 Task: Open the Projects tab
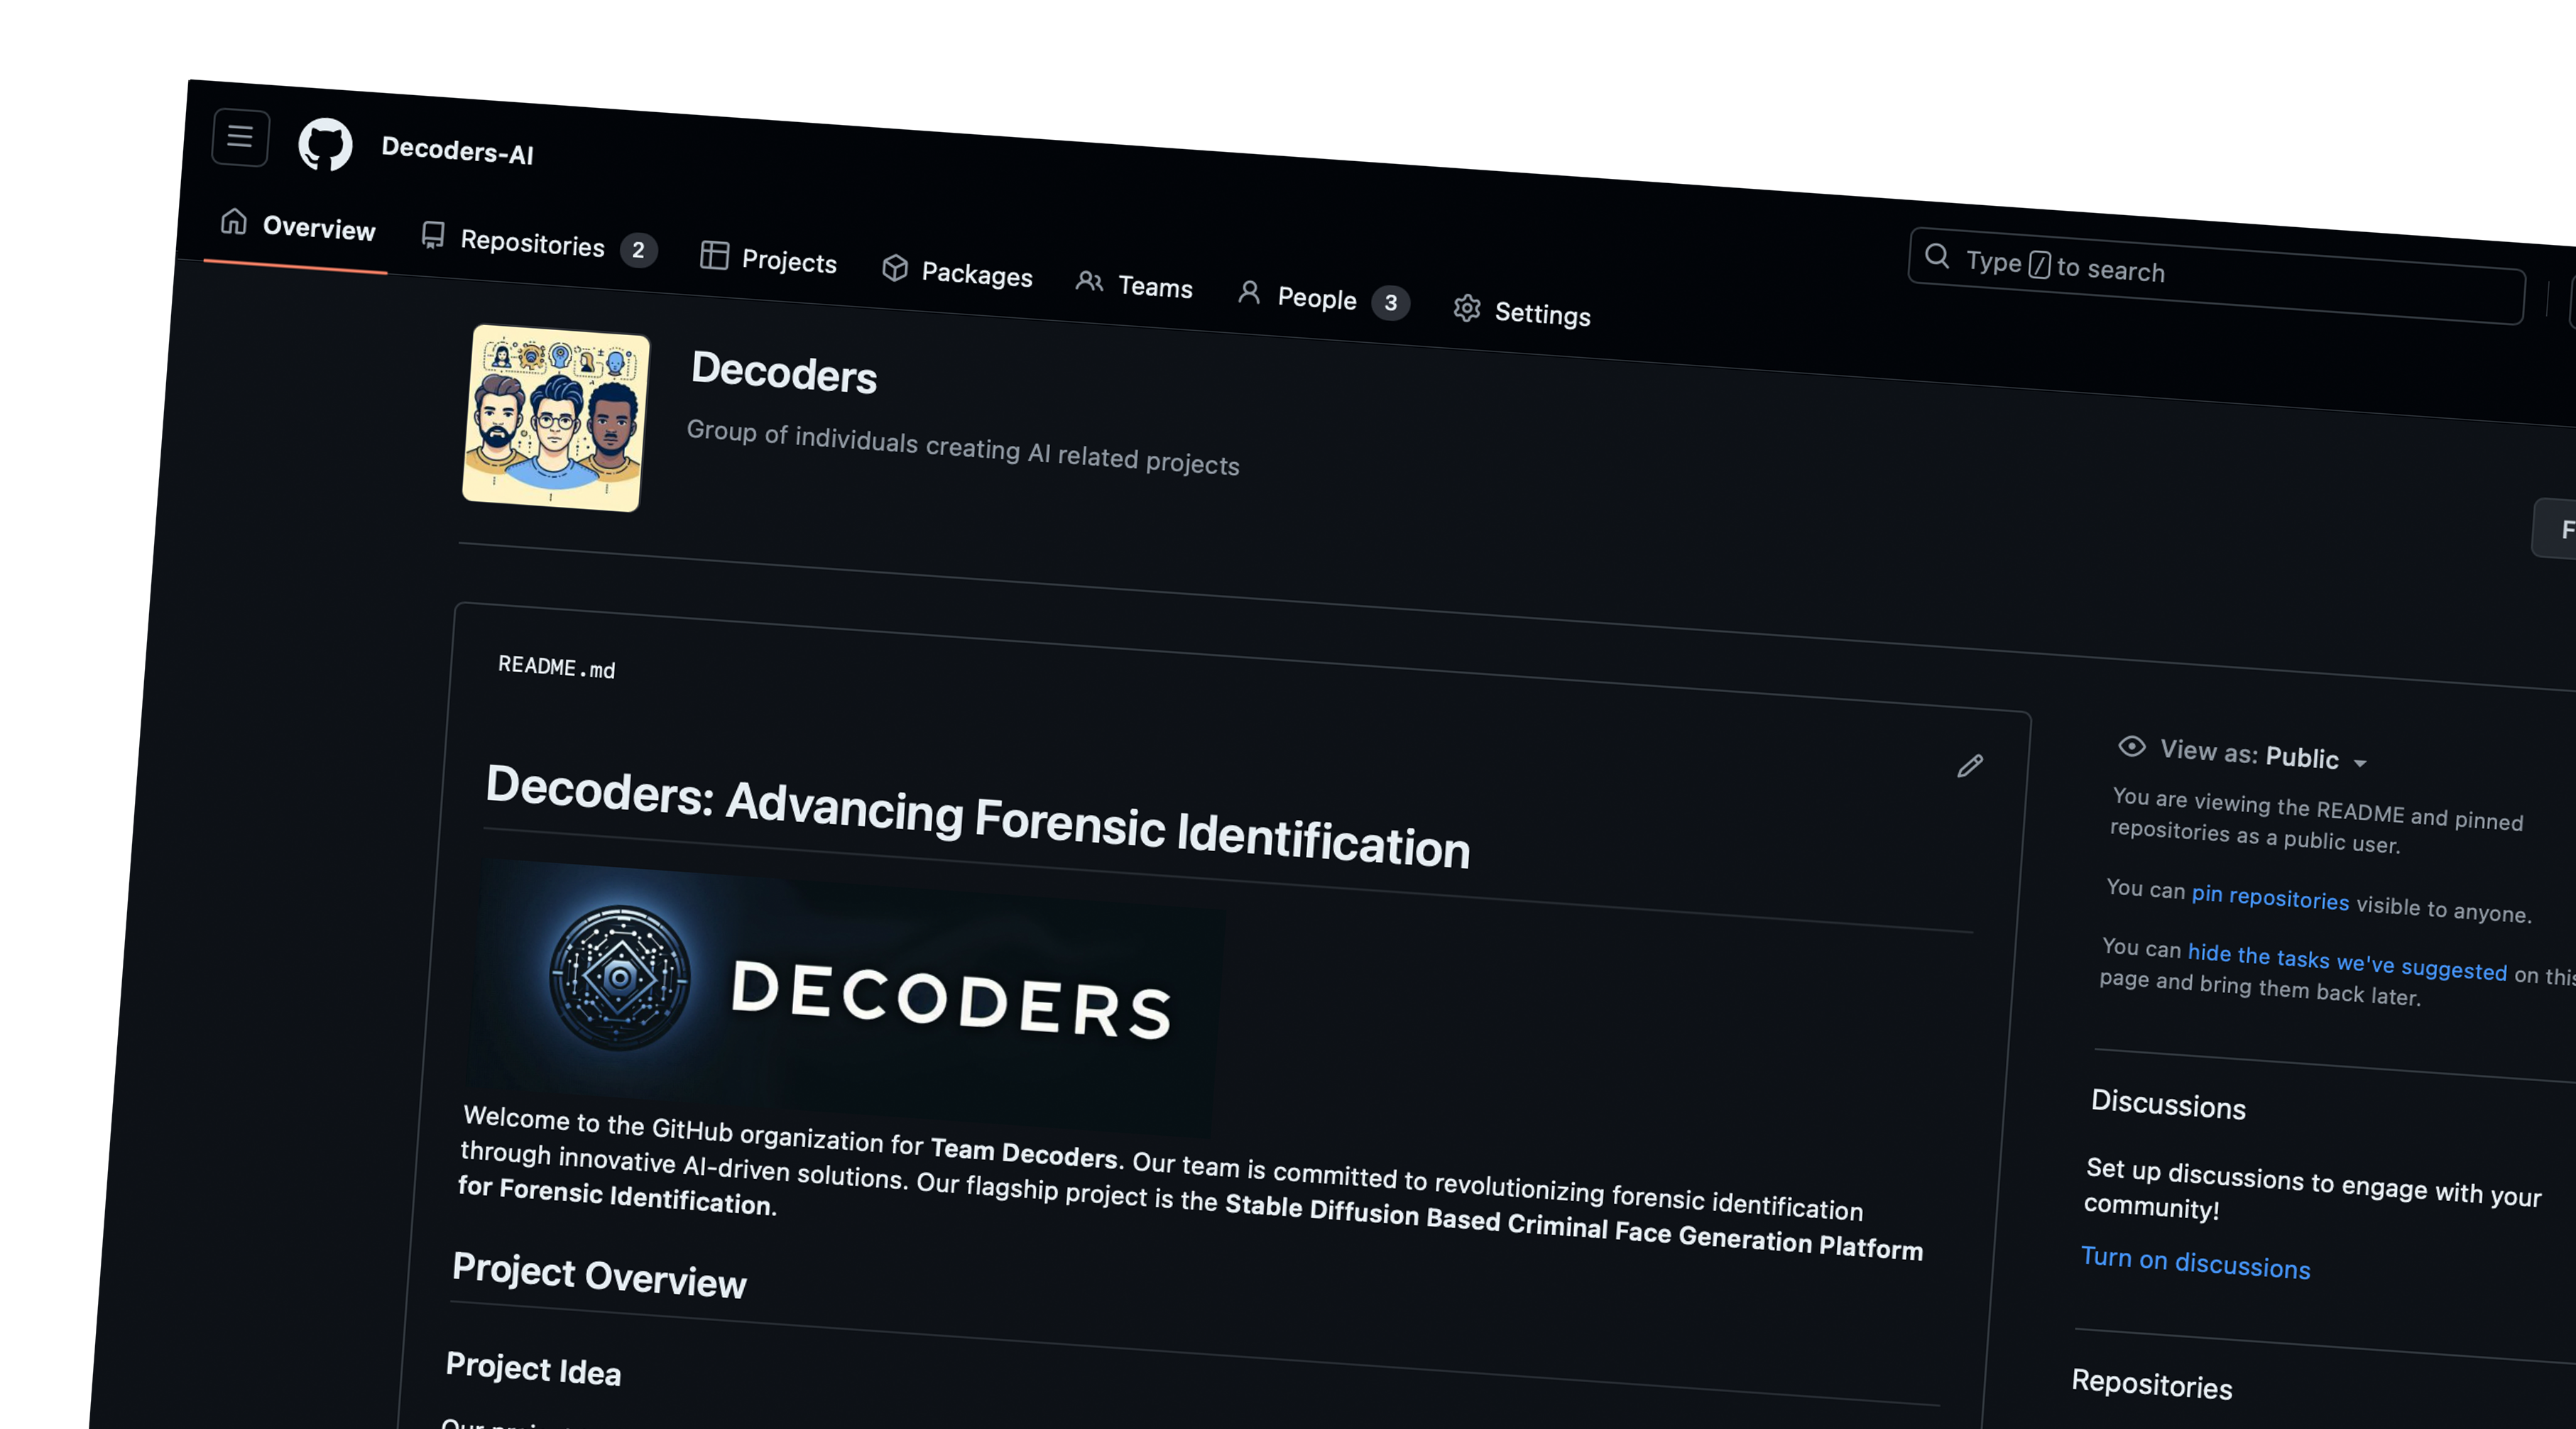[768, 259]
